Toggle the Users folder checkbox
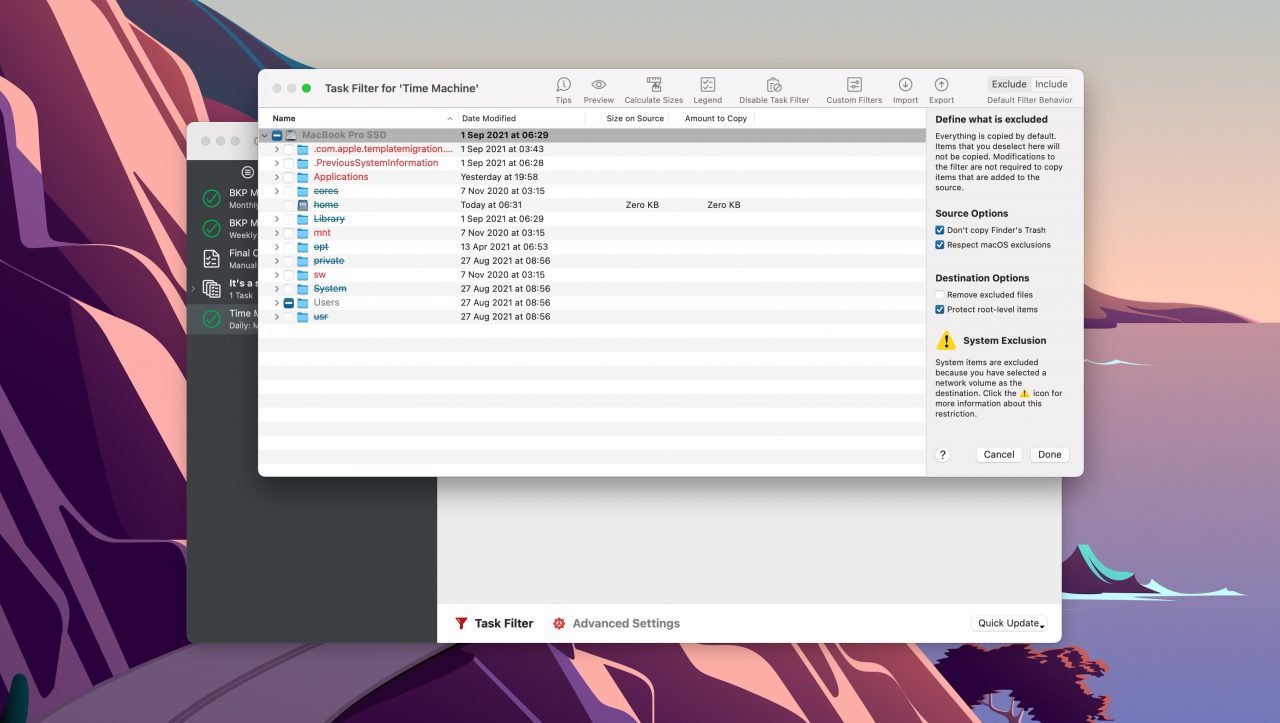Viewport: 1280px width, 723px height. 289,303
